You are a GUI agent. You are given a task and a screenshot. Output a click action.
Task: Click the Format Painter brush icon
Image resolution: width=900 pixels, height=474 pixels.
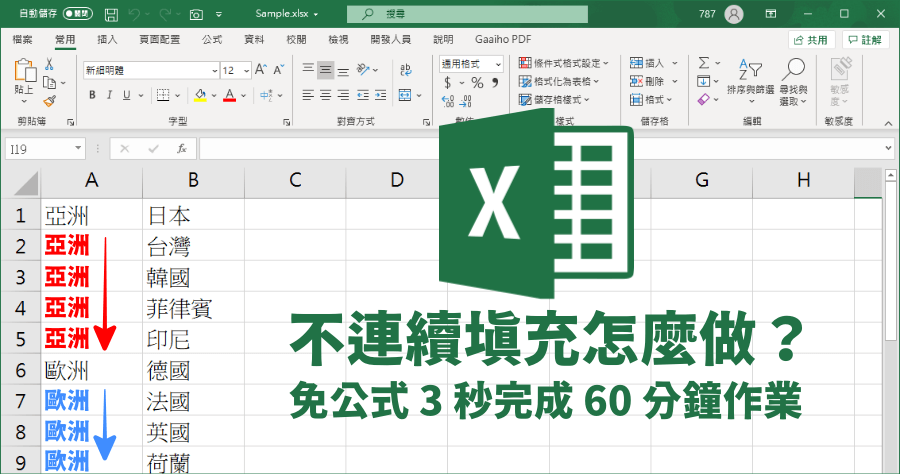pos(50,101)
